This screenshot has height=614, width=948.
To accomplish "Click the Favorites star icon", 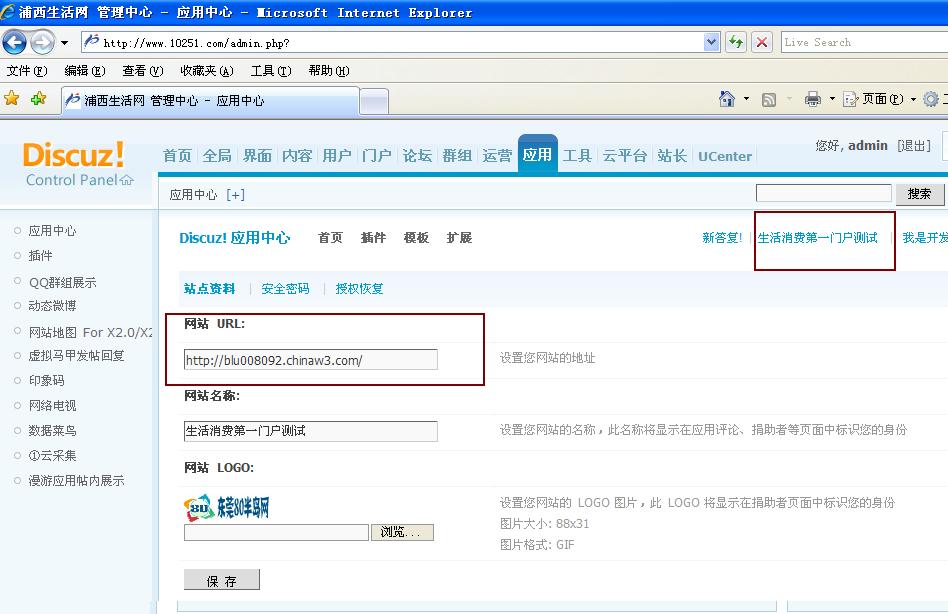I will point(11,99).
